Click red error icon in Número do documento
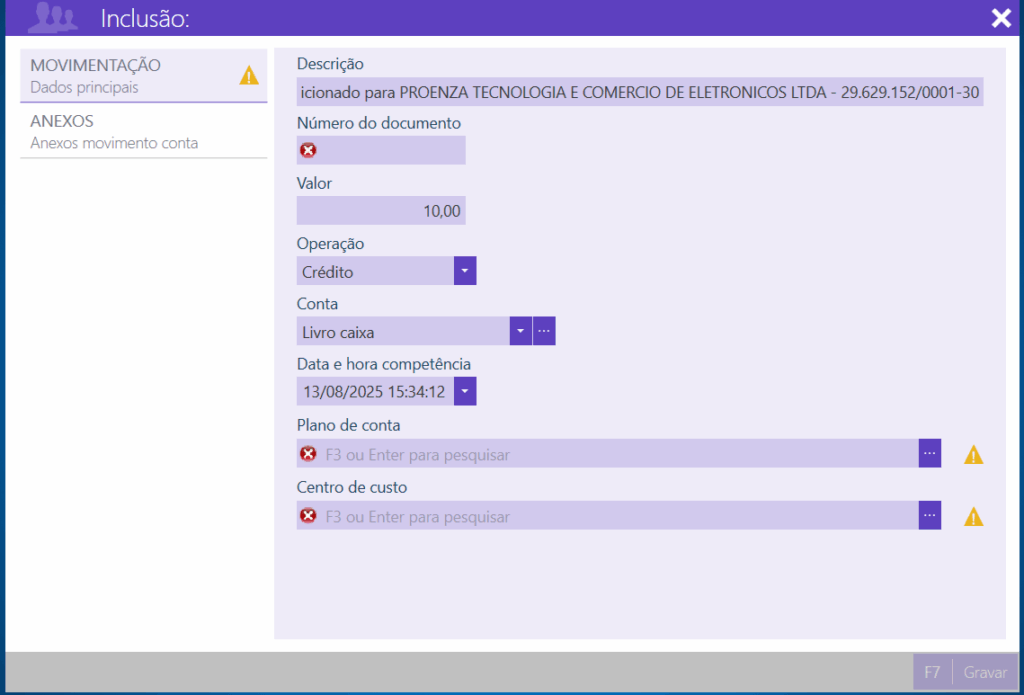The width and height of the screenshot is (1024, 695). [308, 151]
